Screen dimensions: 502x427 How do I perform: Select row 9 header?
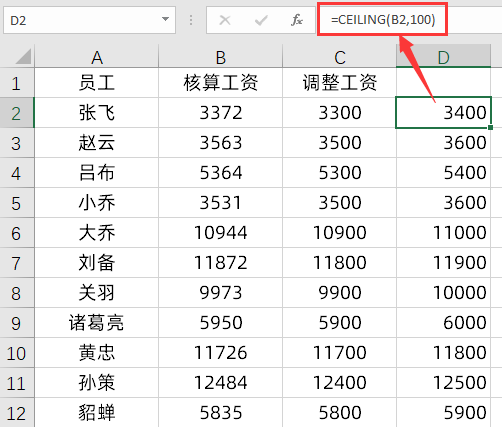(x=17, y=323)
